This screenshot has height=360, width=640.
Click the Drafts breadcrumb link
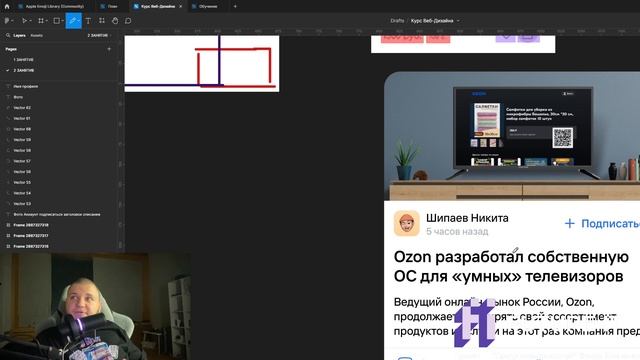397,20
